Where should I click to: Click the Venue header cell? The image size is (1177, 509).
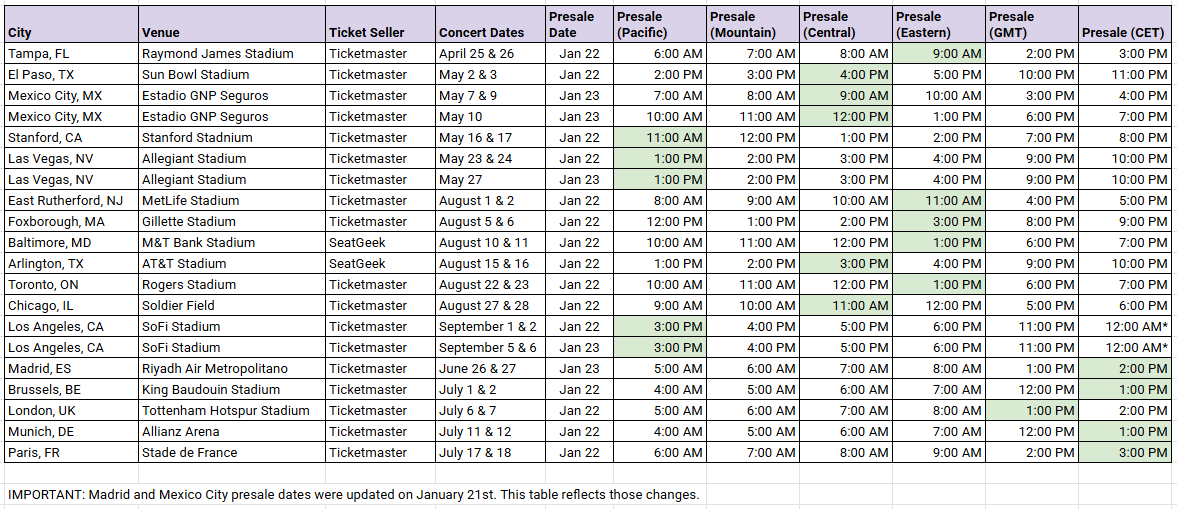(232, 24)
